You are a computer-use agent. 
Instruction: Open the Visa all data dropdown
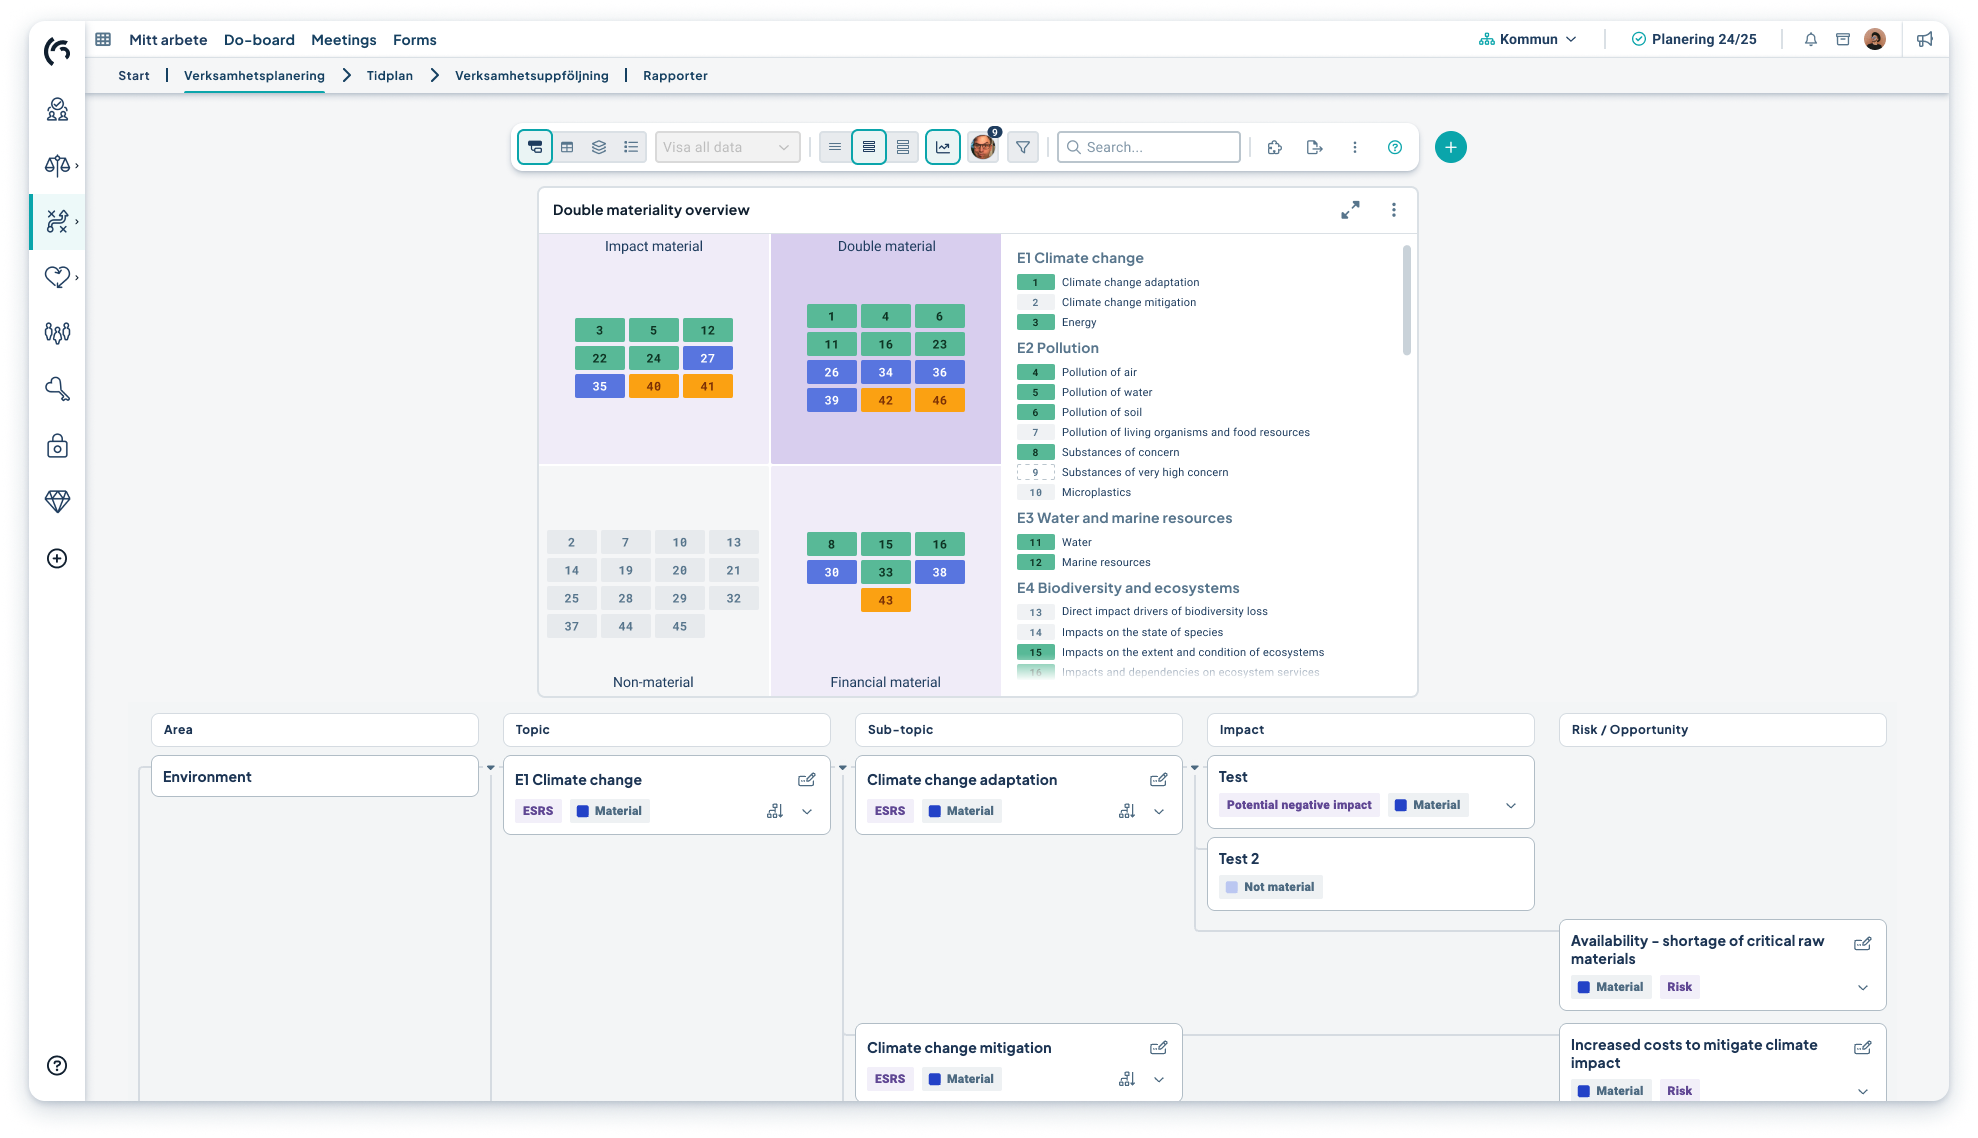click(727, 147)
